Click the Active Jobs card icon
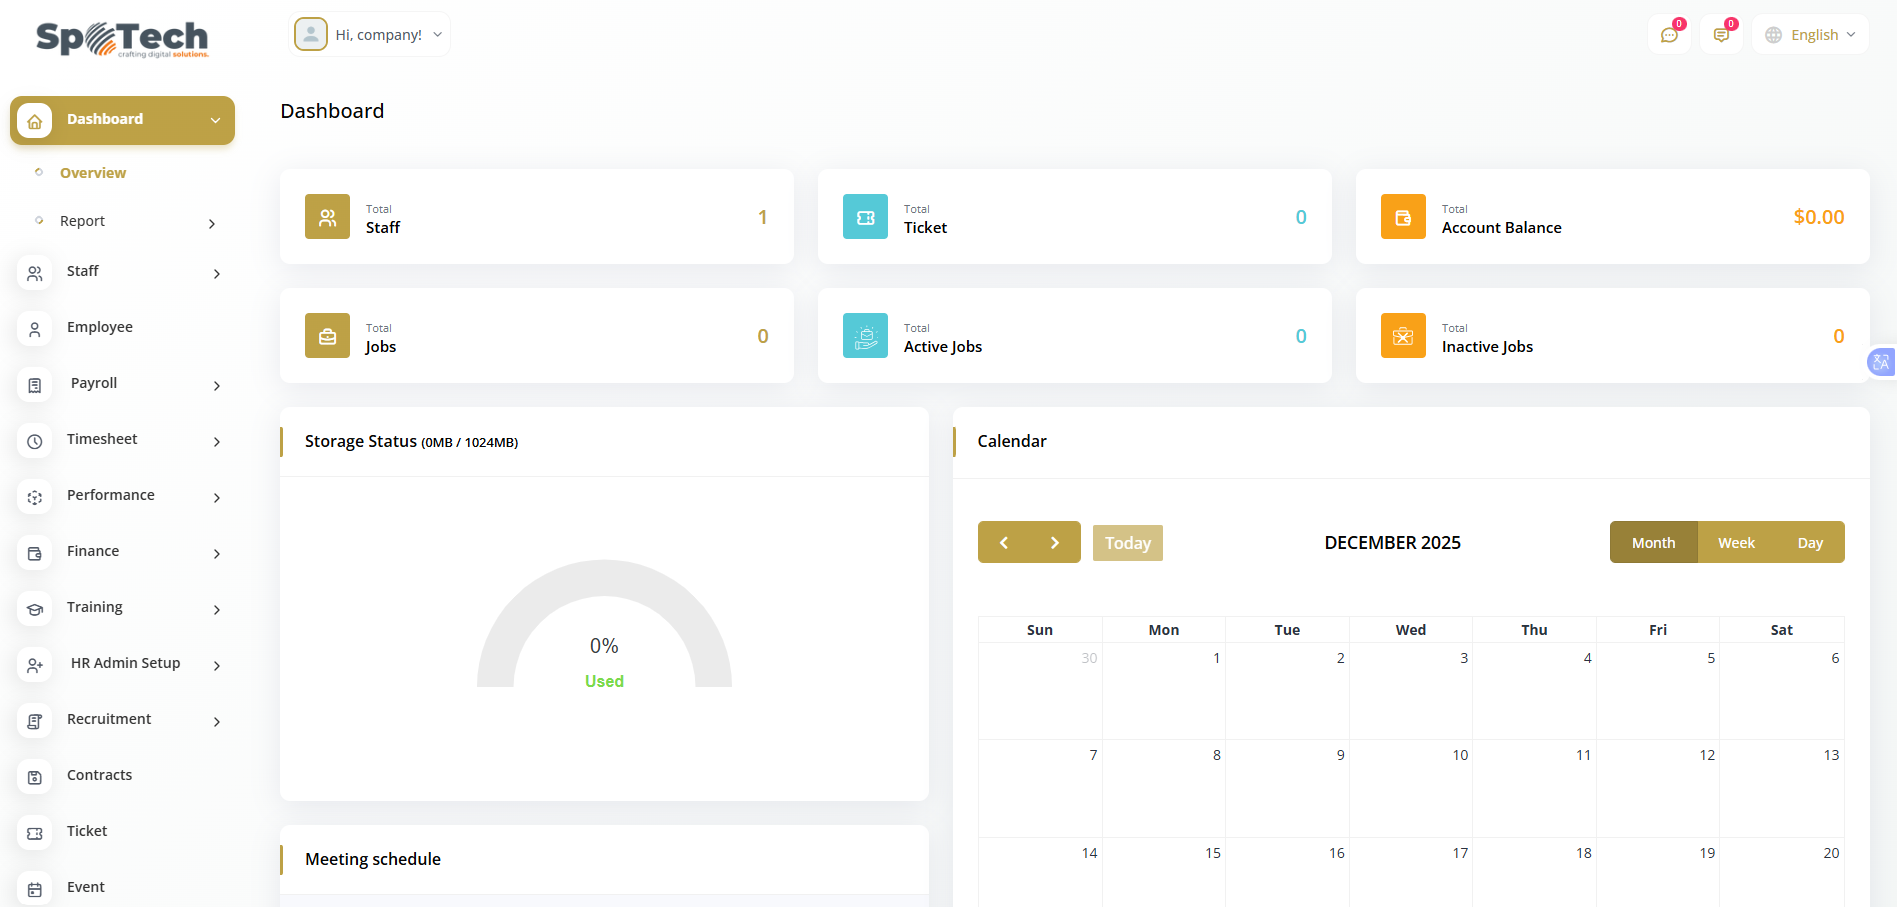 pos(865,336)
